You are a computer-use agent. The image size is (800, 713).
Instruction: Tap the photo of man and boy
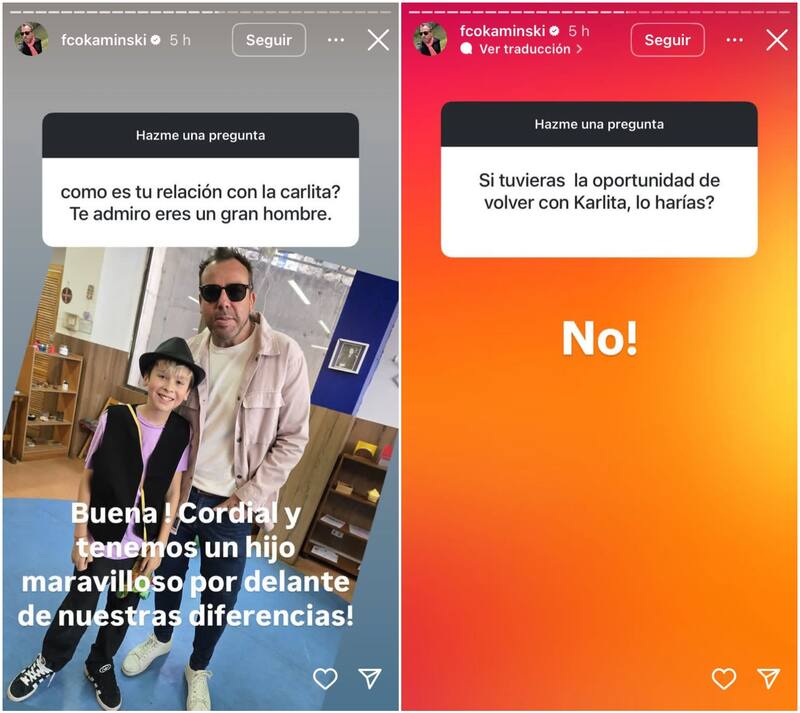(x=201, y=478)
